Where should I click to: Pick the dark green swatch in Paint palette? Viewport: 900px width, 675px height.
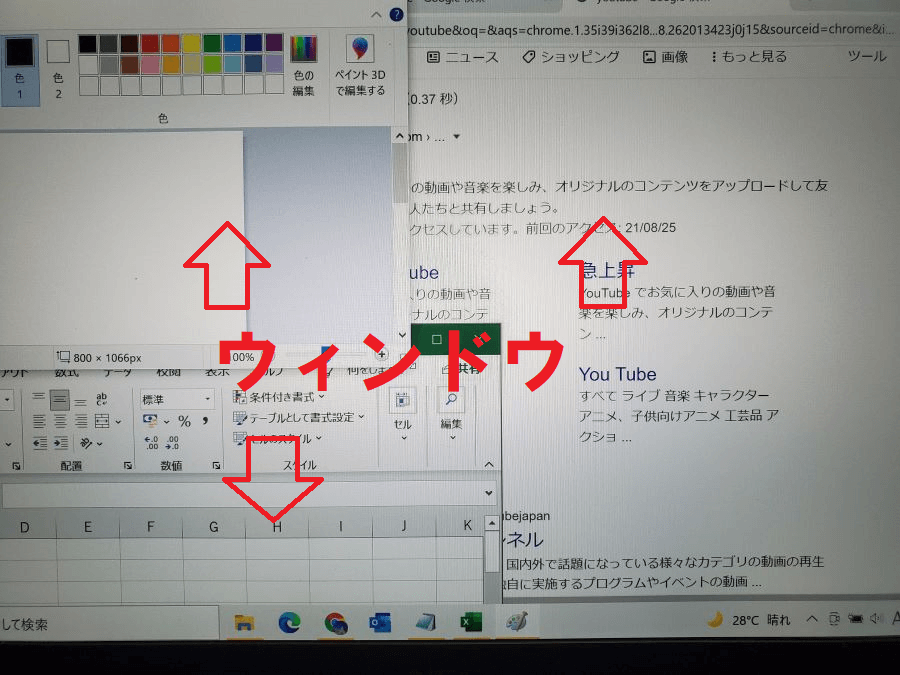coord(212,43)
